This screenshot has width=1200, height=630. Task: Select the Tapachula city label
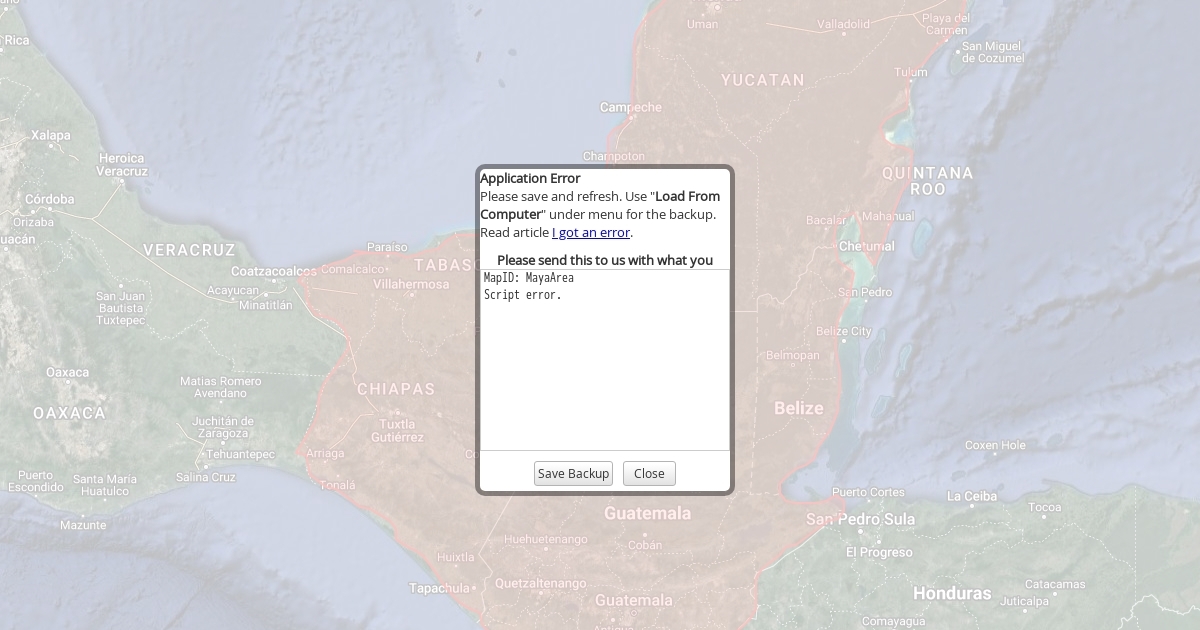[x=439, y=588]
